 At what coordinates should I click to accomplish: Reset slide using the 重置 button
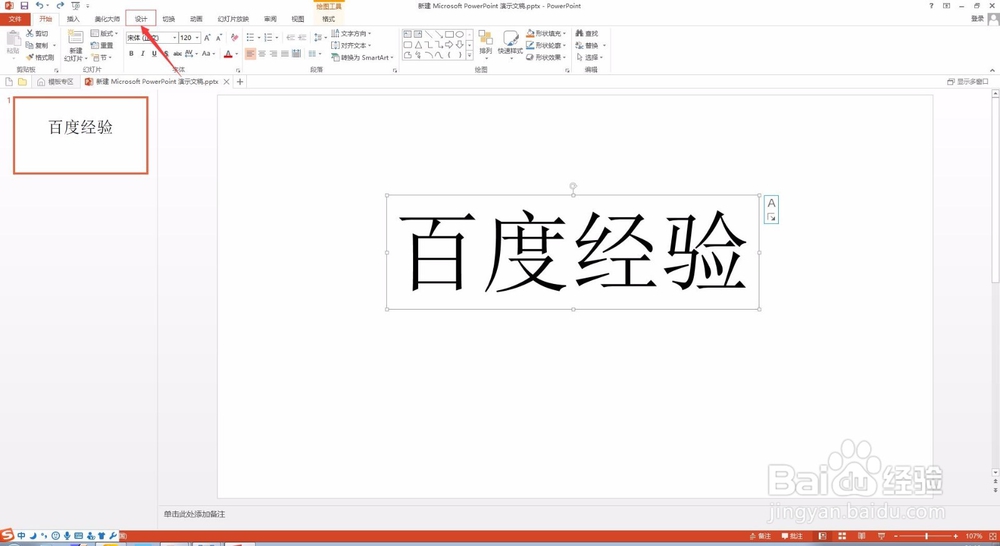[102, 45]
